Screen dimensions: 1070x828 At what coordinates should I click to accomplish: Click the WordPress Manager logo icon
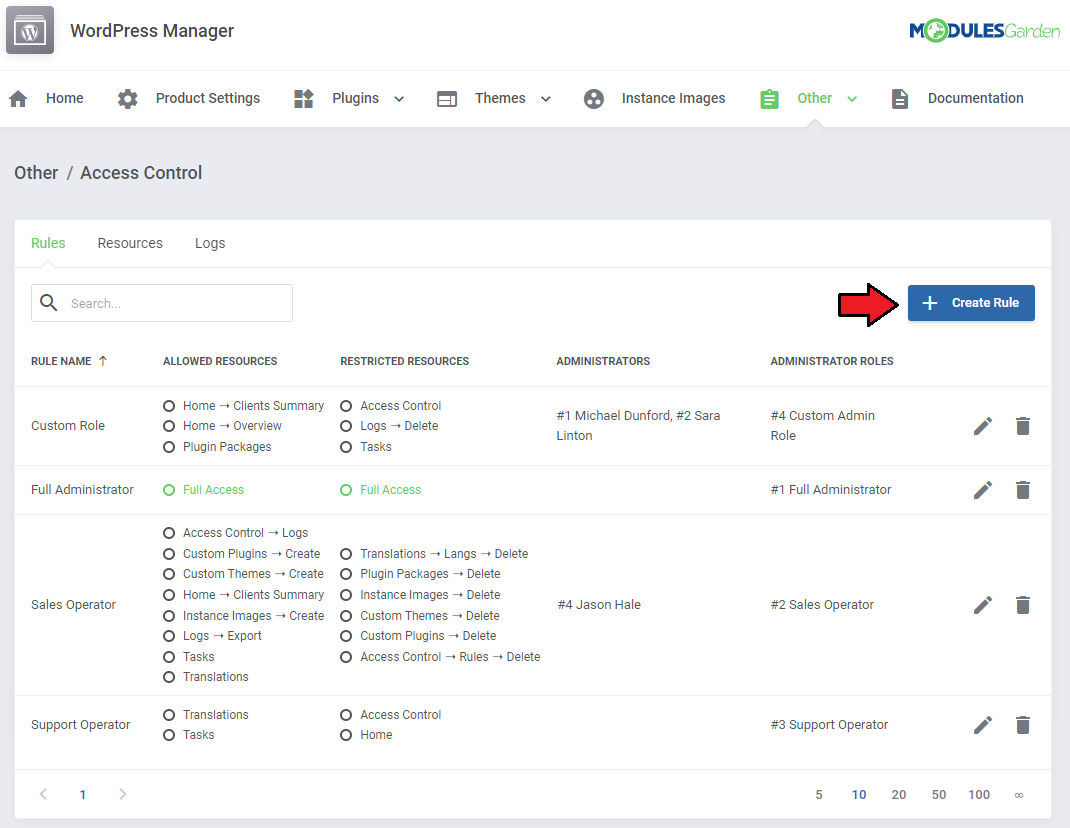30,31
